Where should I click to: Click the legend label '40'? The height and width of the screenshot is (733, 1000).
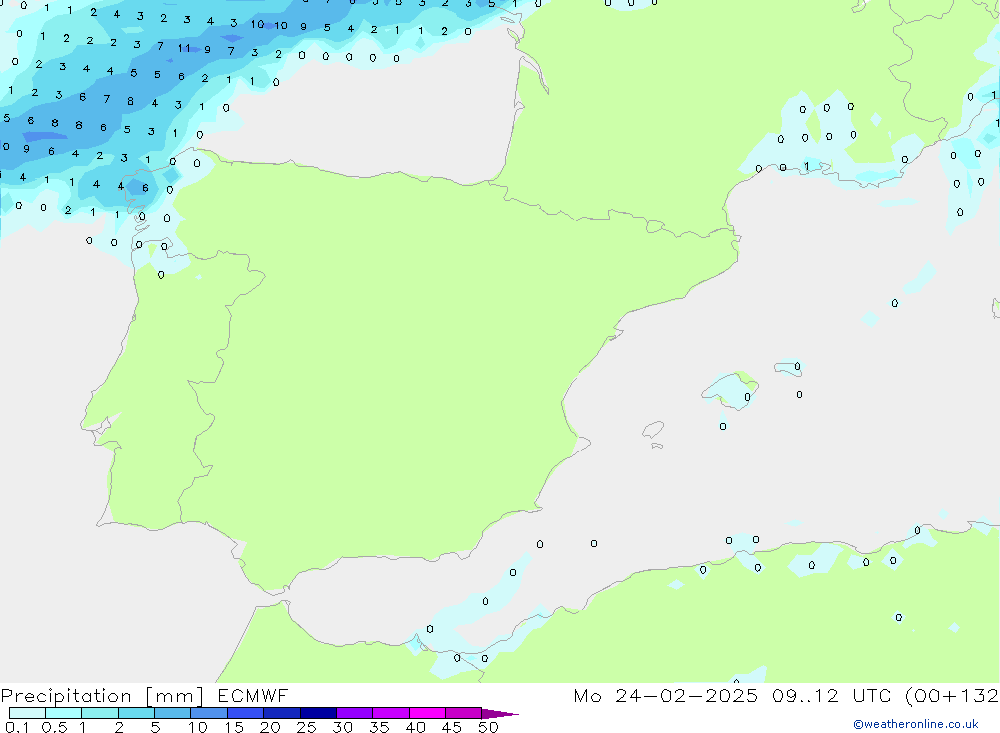click(415, 727)
